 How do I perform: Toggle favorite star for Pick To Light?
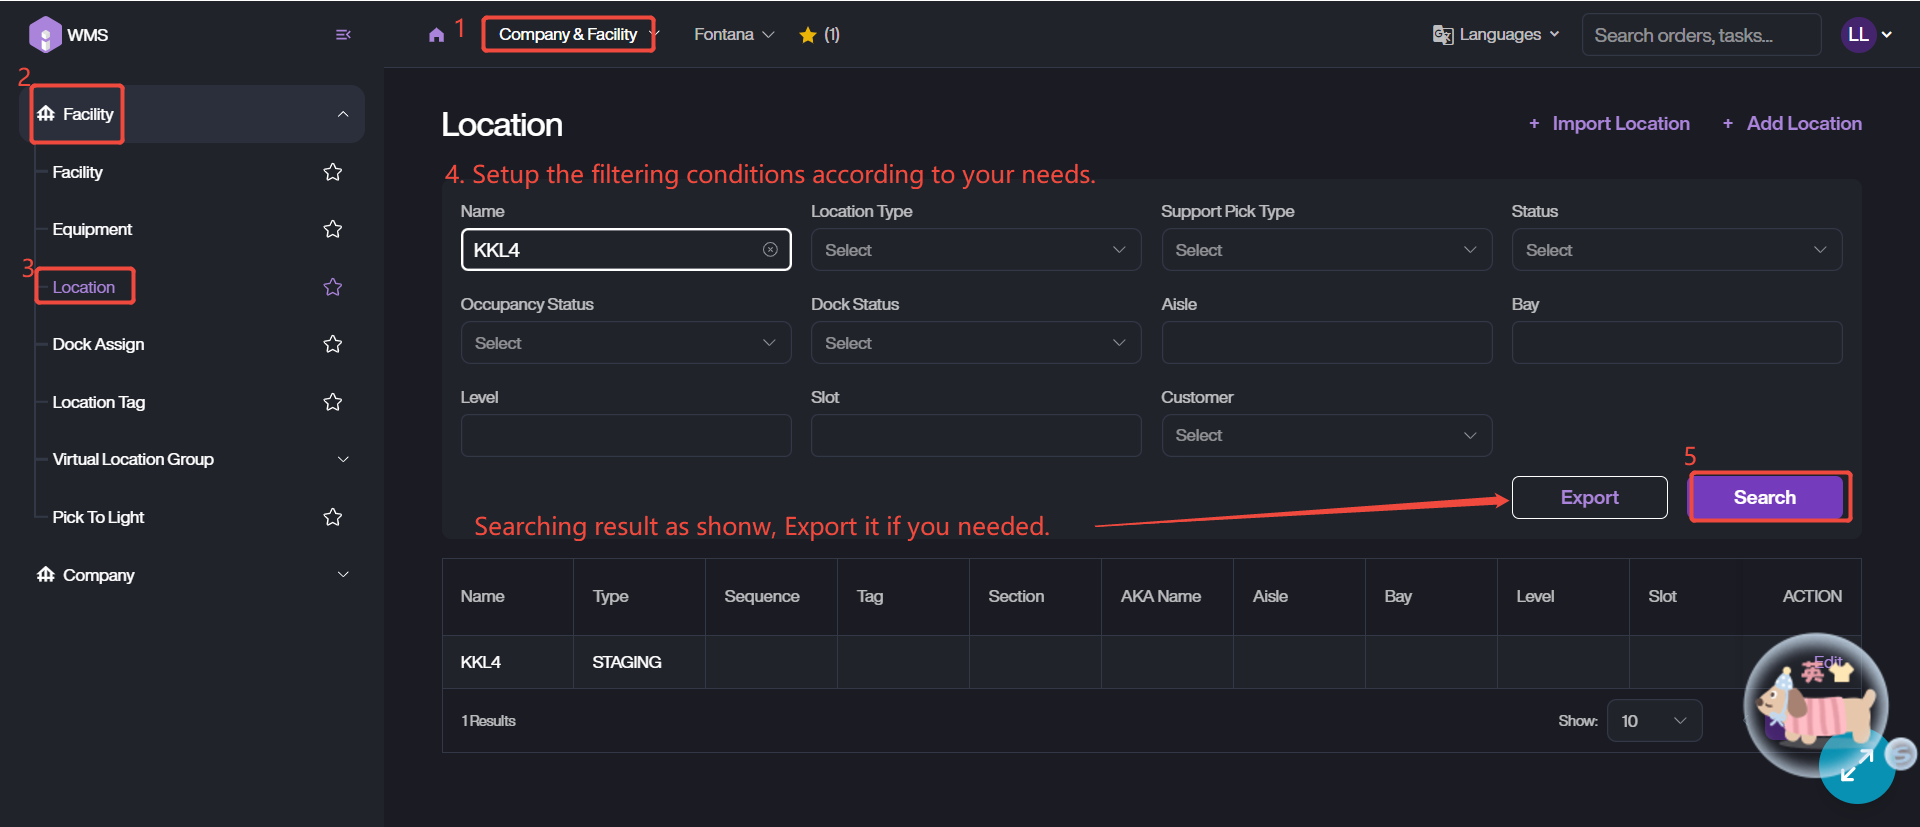[x=333, y=517]
